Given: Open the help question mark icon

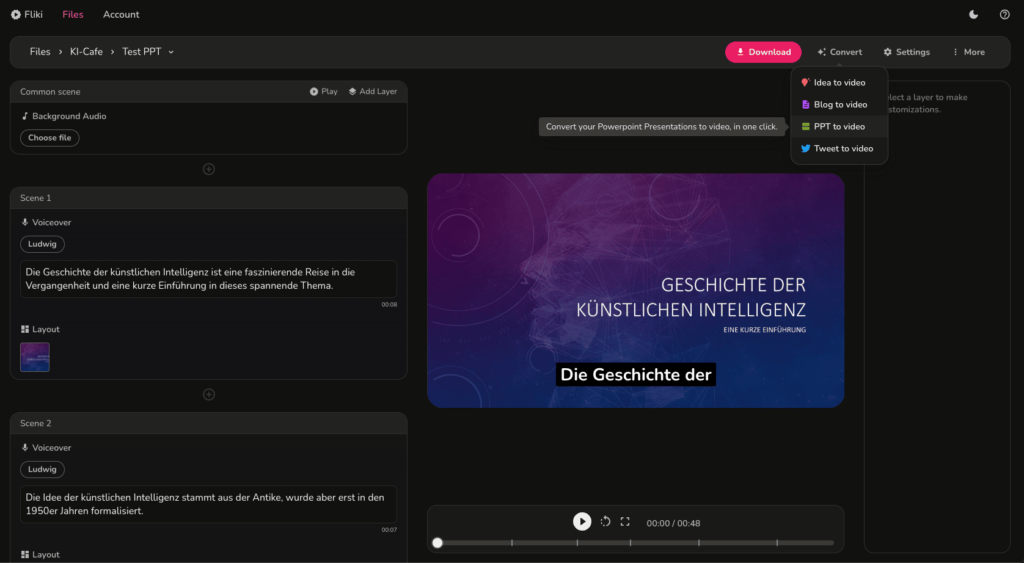Looking at the screenshot, I should point(1004,15).
